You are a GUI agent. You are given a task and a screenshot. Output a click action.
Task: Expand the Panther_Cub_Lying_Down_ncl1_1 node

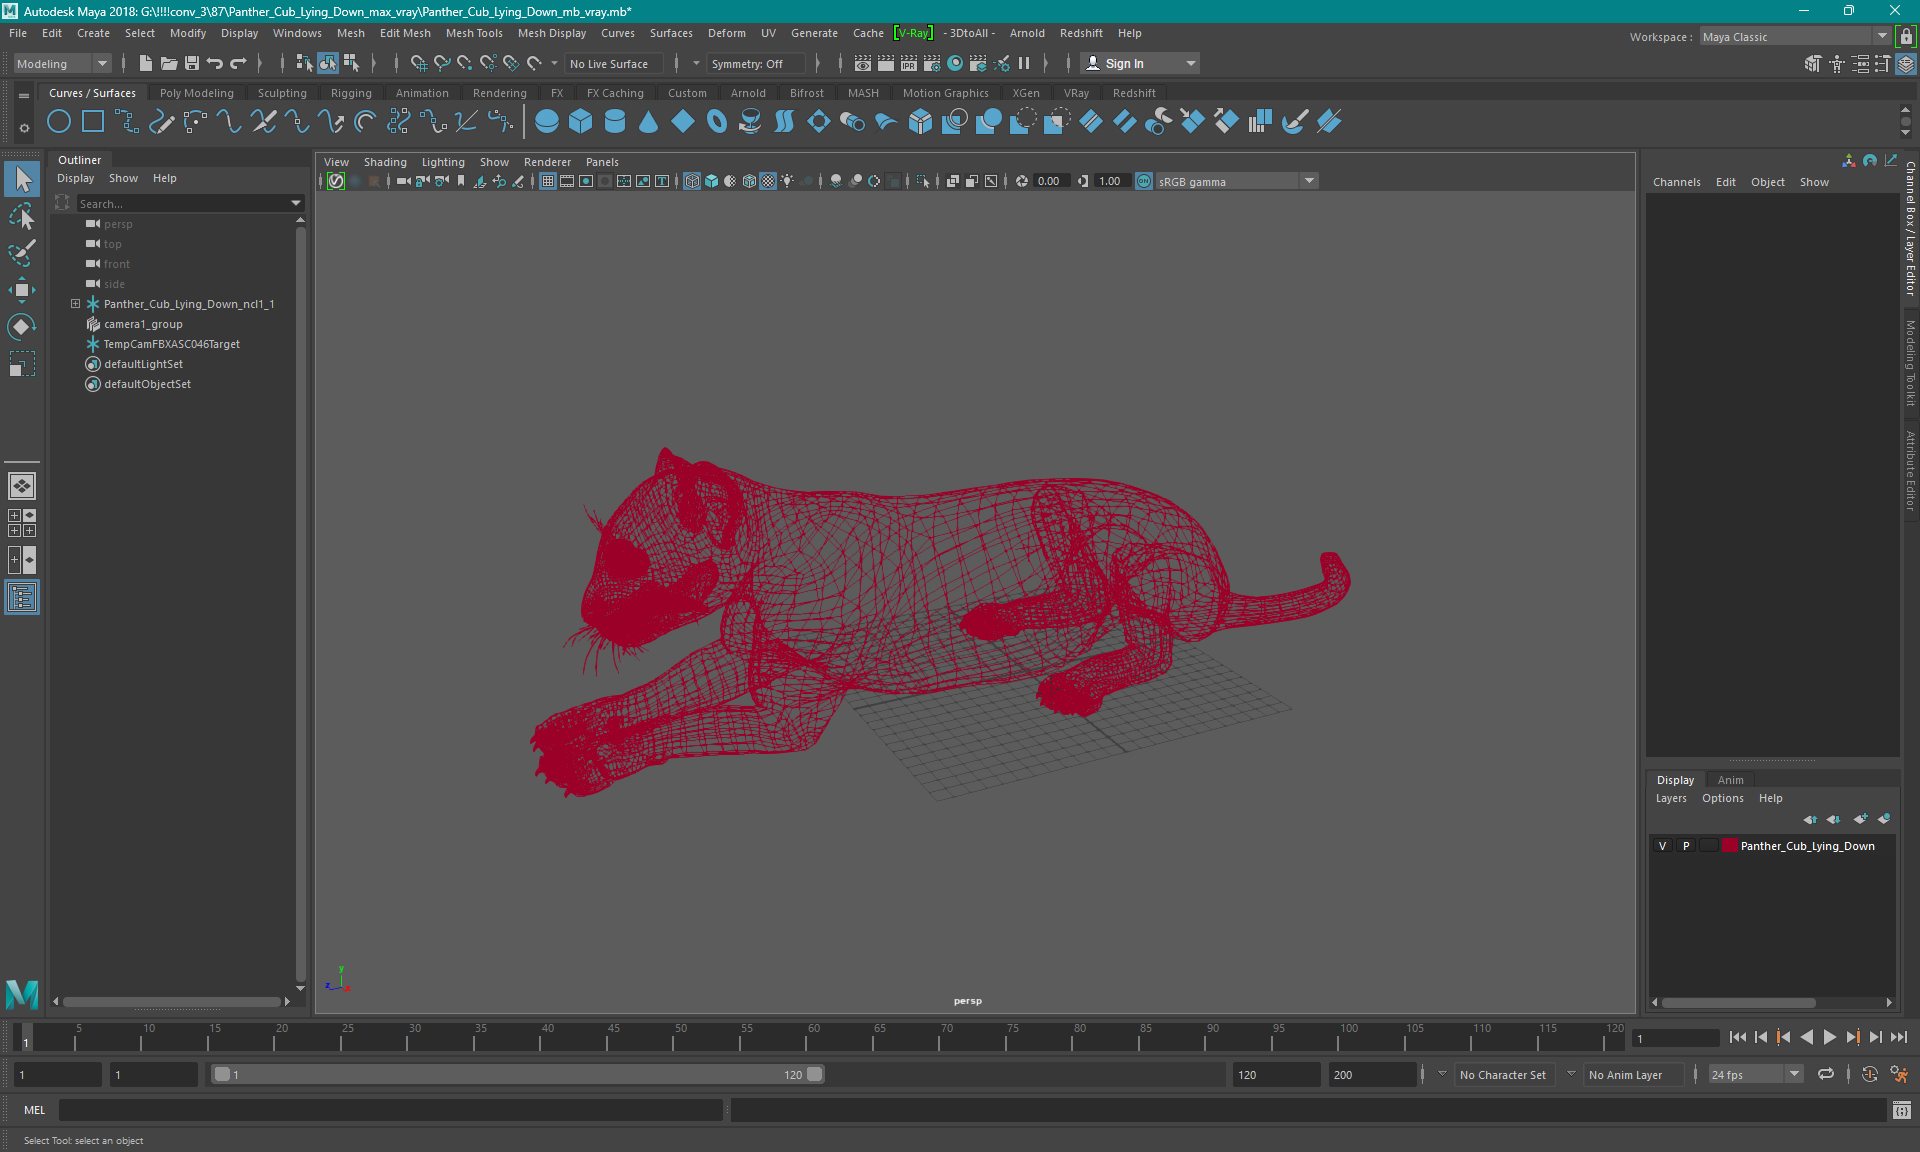coord(75,304)
